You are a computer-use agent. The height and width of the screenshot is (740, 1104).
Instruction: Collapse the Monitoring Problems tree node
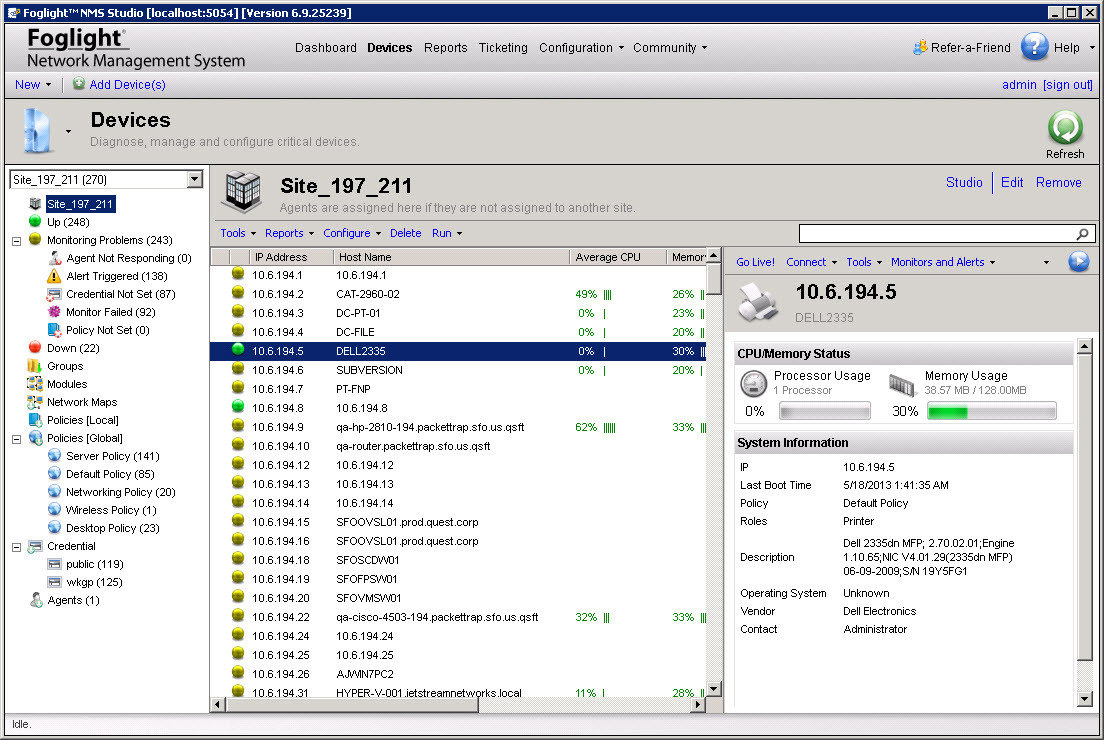16,241
